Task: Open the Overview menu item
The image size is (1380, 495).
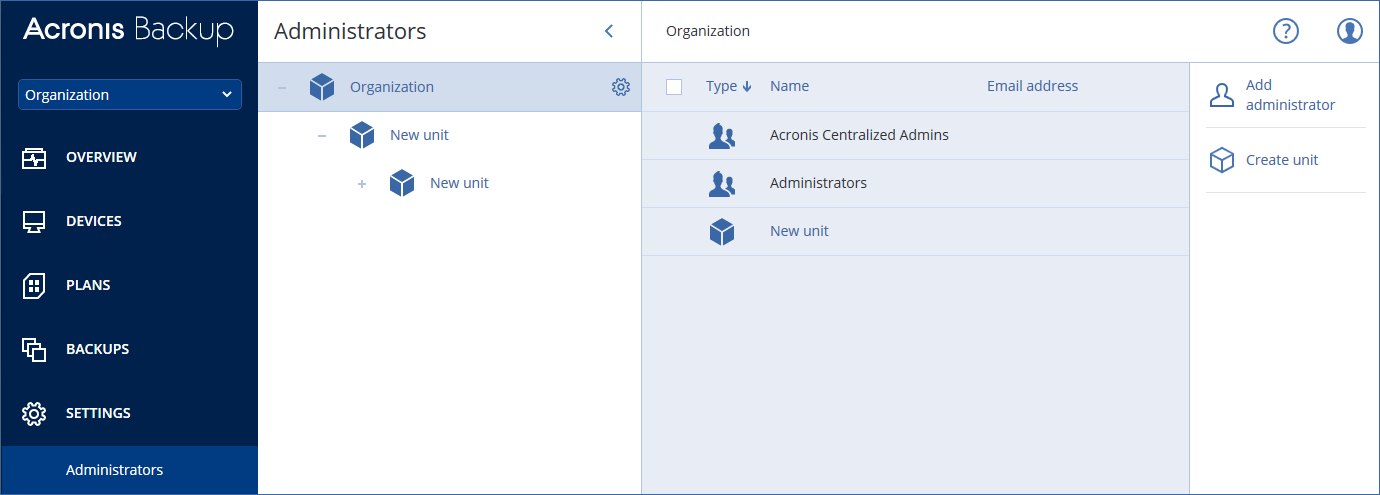Action: 101,157
